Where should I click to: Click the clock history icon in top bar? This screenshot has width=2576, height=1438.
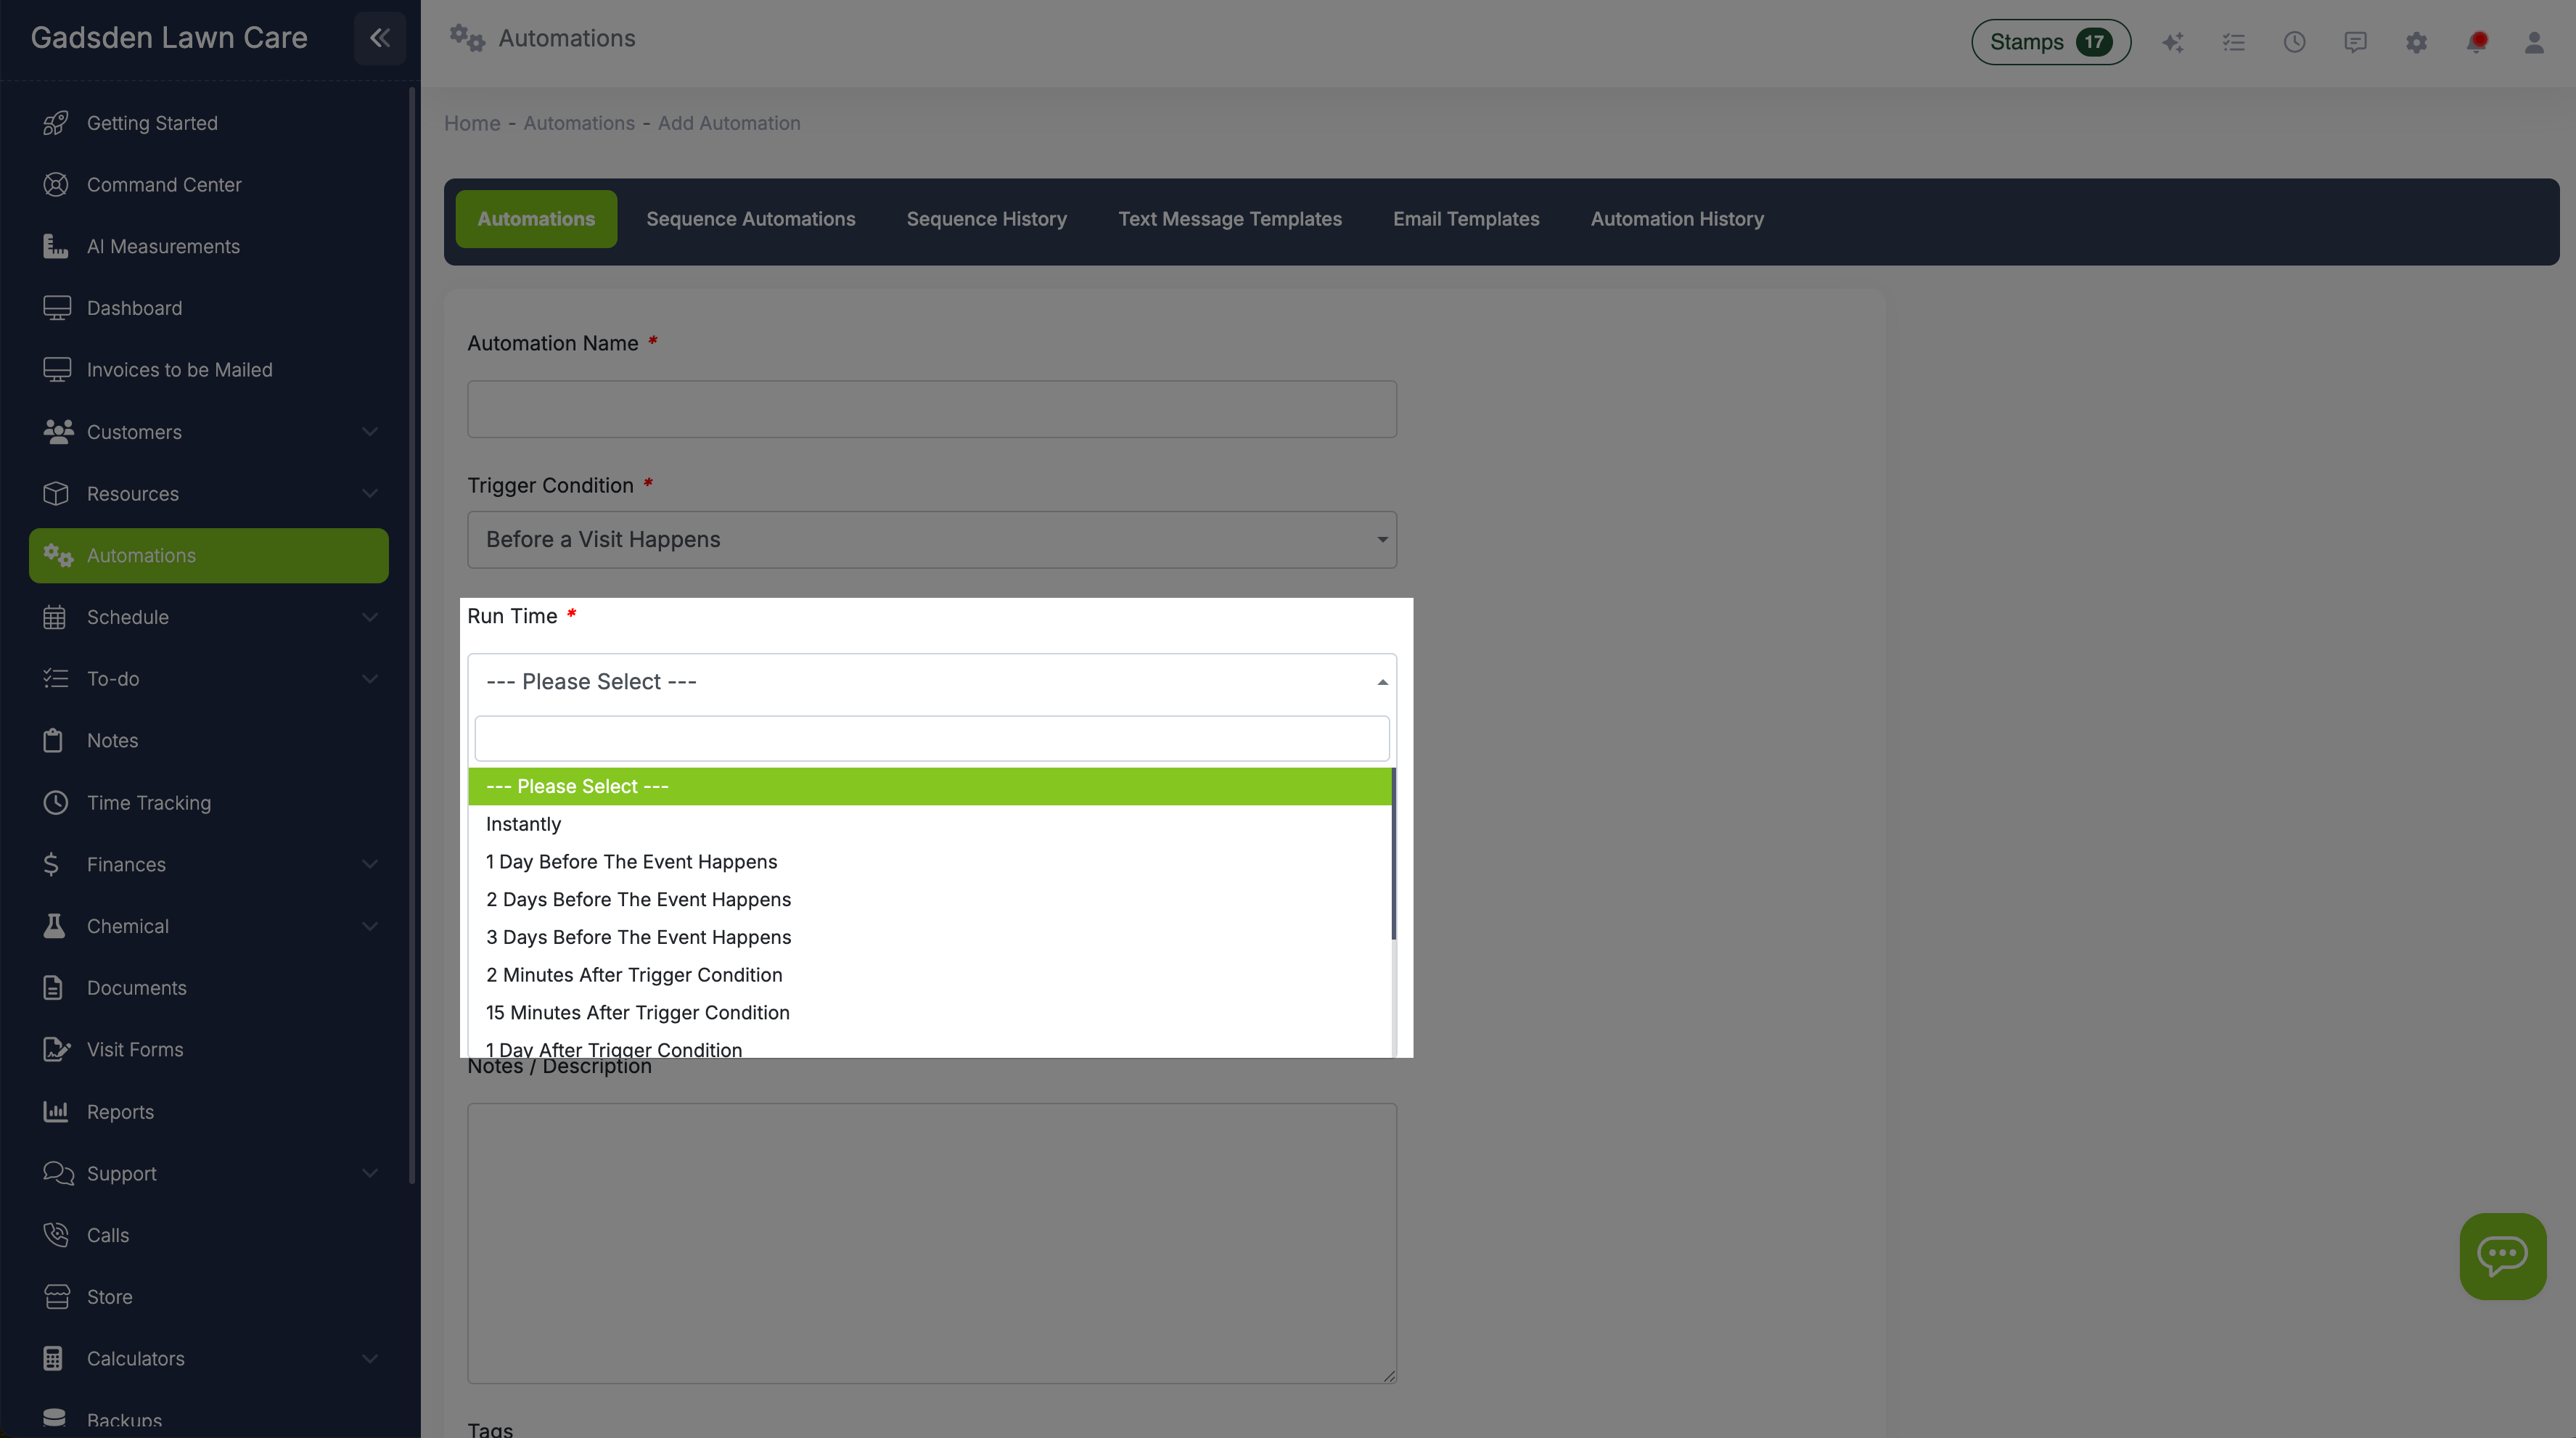[x=2295, y=42]
